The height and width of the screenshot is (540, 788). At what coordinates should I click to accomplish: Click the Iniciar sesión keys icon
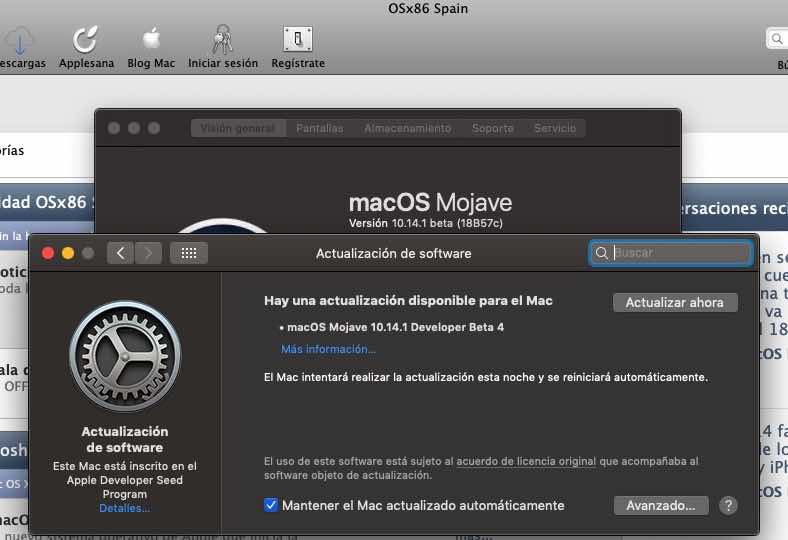click(222, 39)
